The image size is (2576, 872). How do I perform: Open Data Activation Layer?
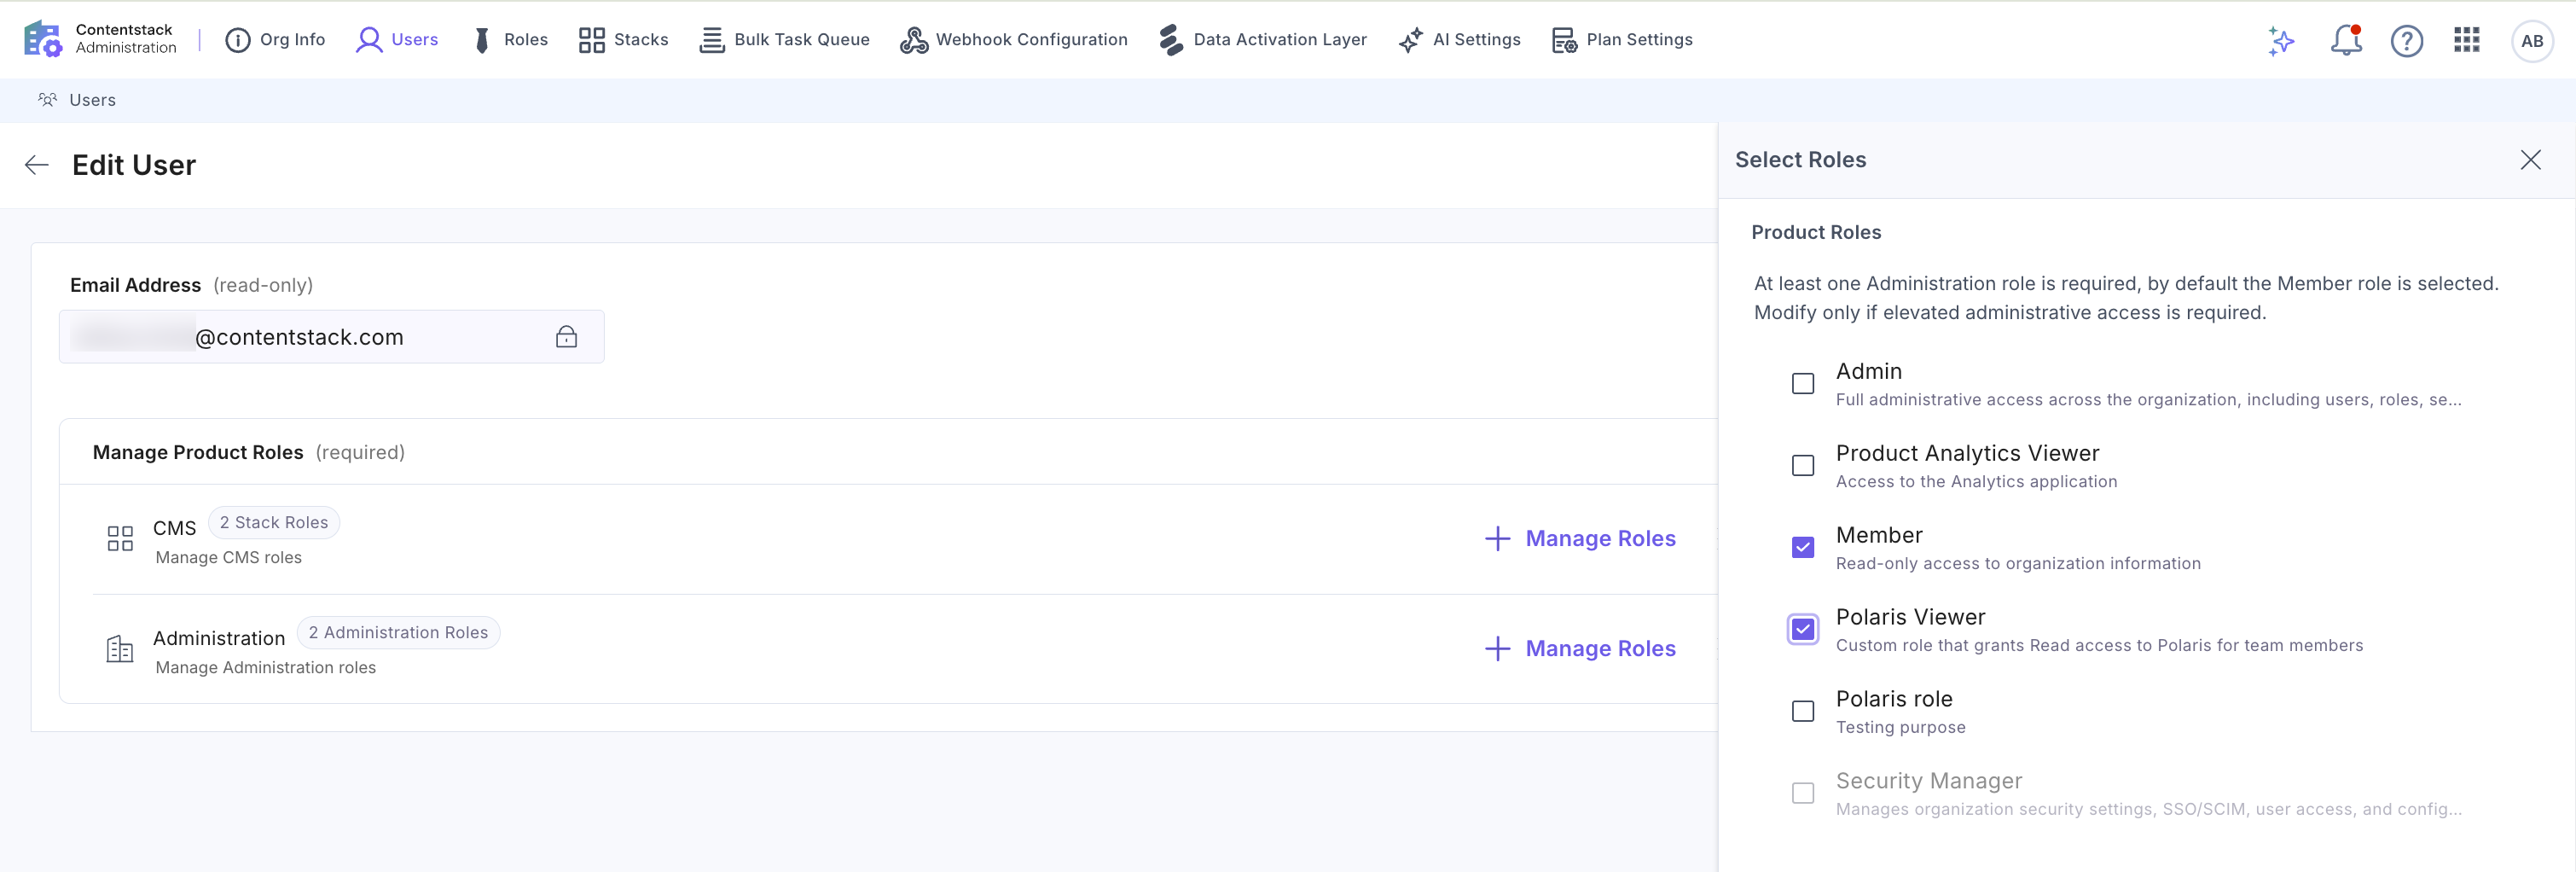pos(1262,40)
